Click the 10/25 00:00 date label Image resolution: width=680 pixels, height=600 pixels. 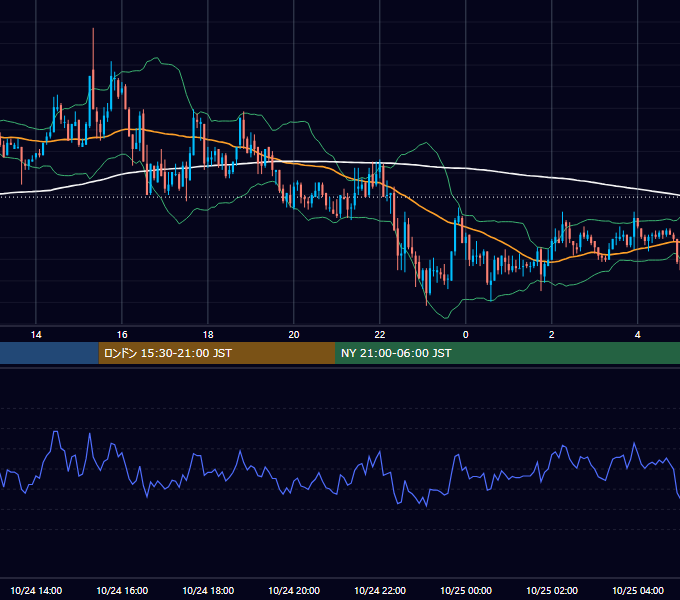click(x=465, y=590)
